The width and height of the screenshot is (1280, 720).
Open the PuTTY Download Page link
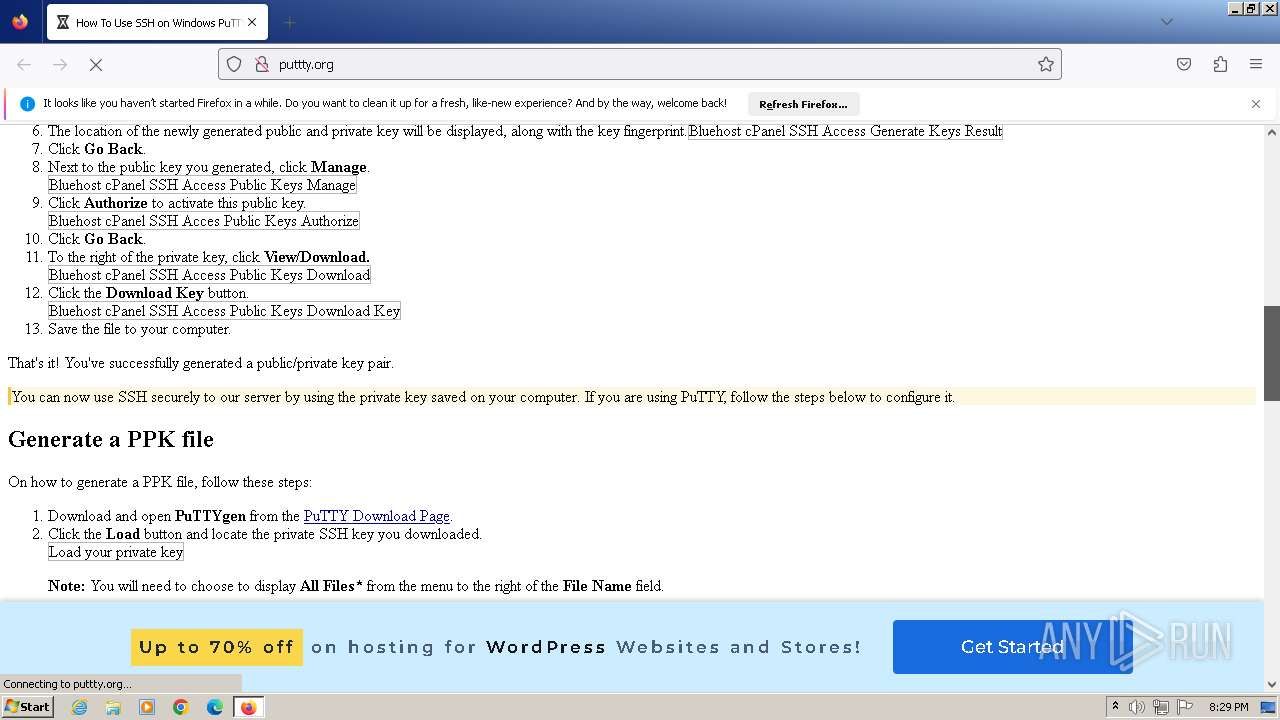pyautogui.click(x=377, y=516)
